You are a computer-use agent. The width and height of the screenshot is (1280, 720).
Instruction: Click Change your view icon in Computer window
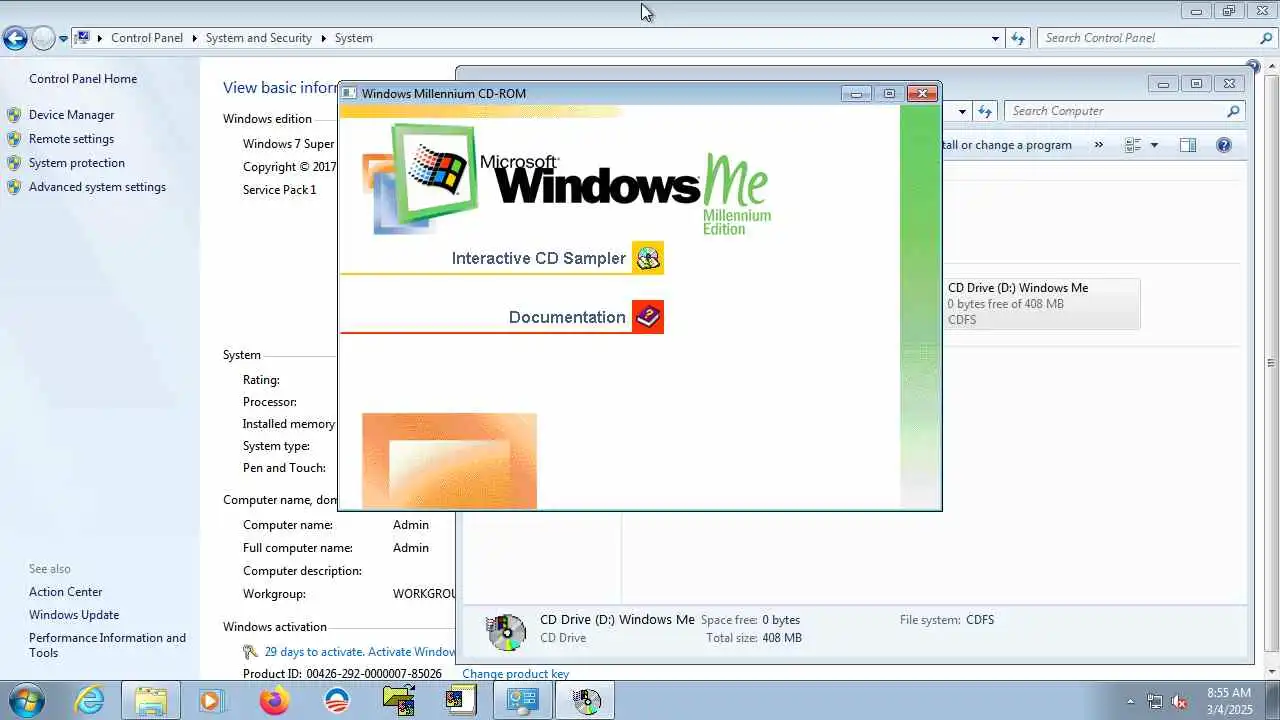1133,145
